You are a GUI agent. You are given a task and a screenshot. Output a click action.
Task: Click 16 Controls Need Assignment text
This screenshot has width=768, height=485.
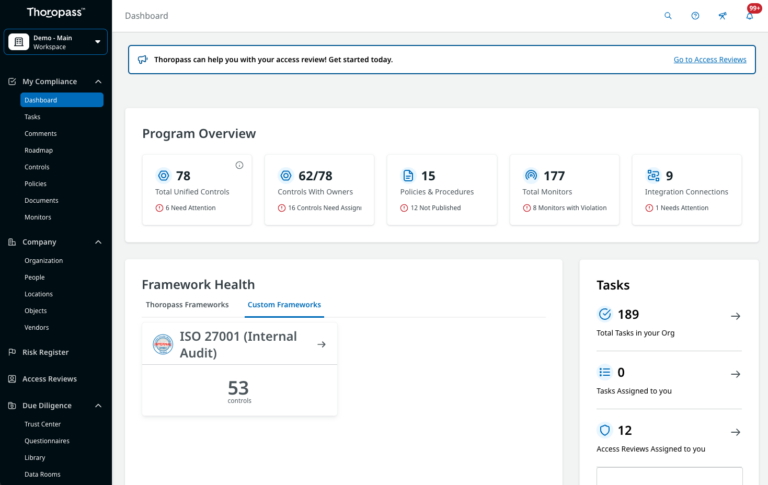(325, 208)
